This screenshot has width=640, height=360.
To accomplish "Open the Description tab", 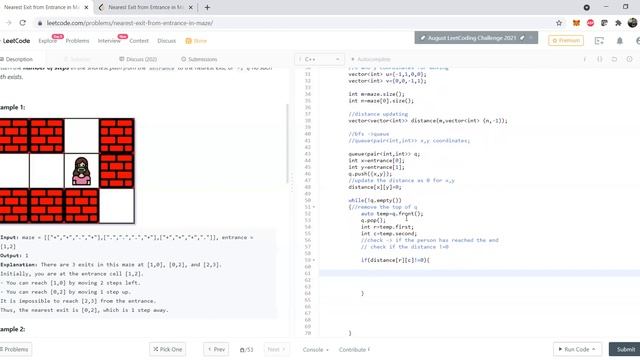I will 16,59.
